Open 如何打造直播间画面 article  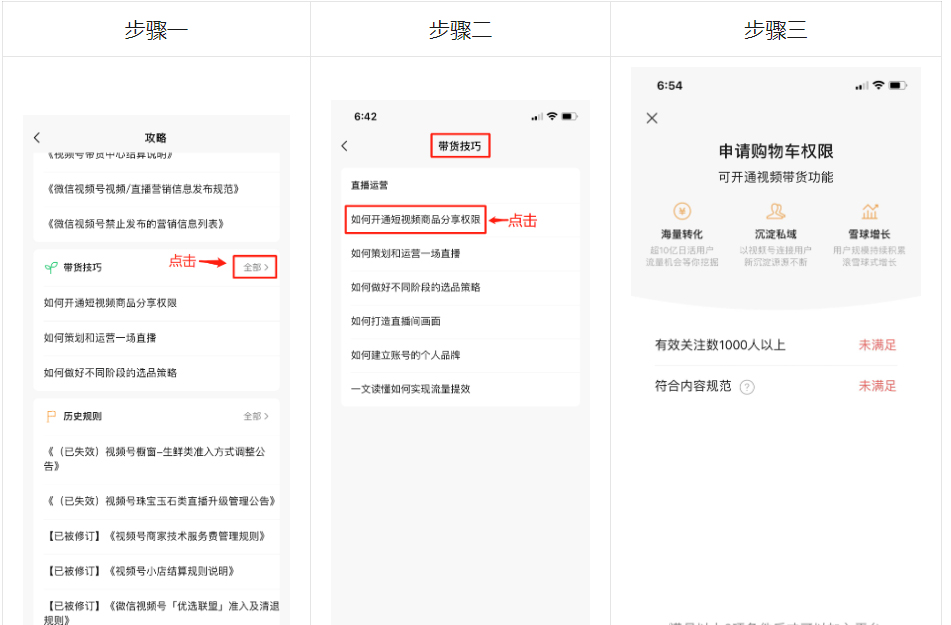(x=395, y=321)
